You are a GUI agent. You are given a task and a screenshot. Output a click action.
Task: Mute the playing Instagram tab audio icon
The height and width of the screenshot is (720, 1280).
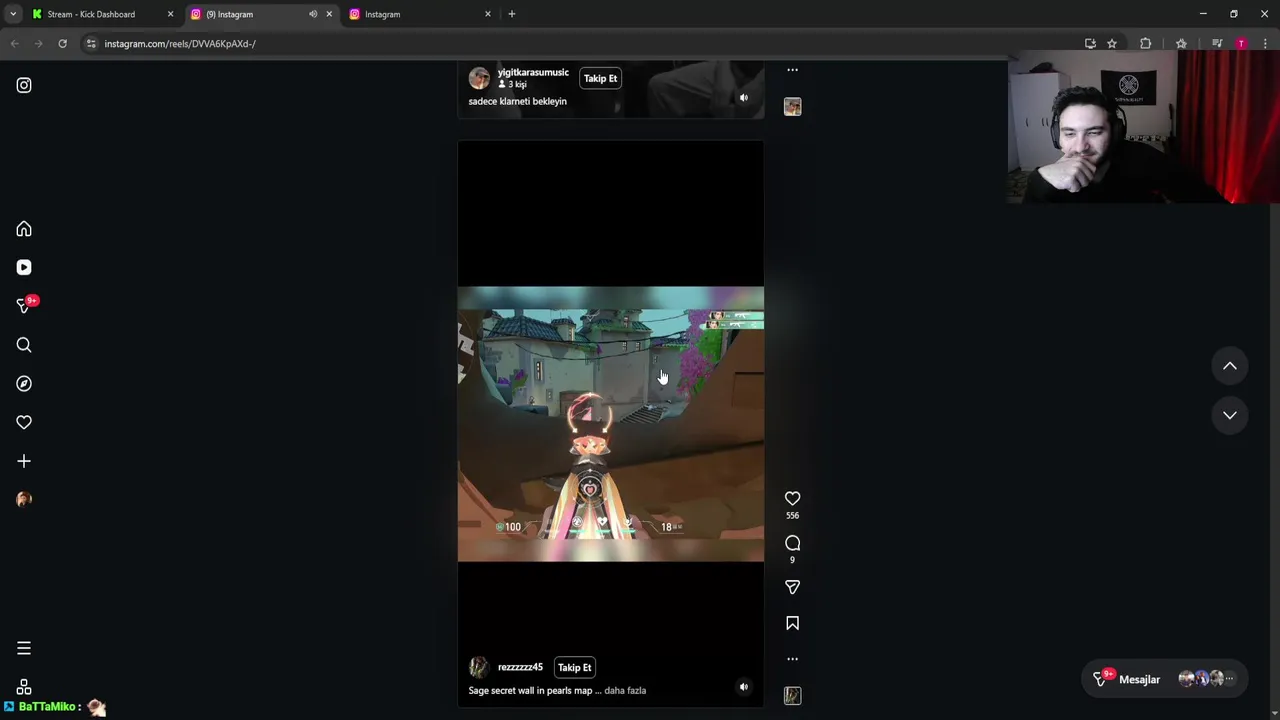(x=313, y=14)
